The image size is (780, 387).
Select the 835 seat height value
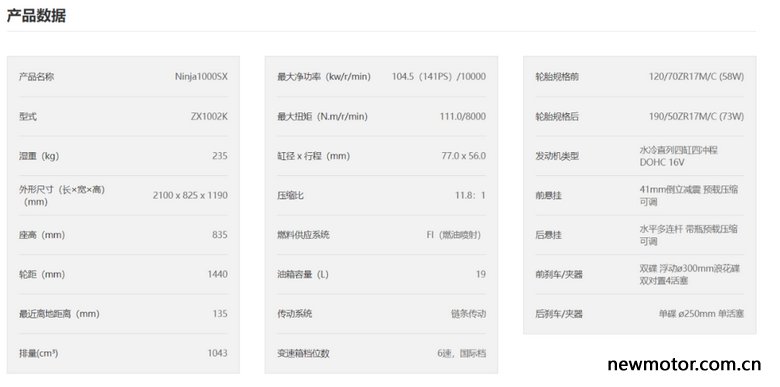tap(220, 235)
